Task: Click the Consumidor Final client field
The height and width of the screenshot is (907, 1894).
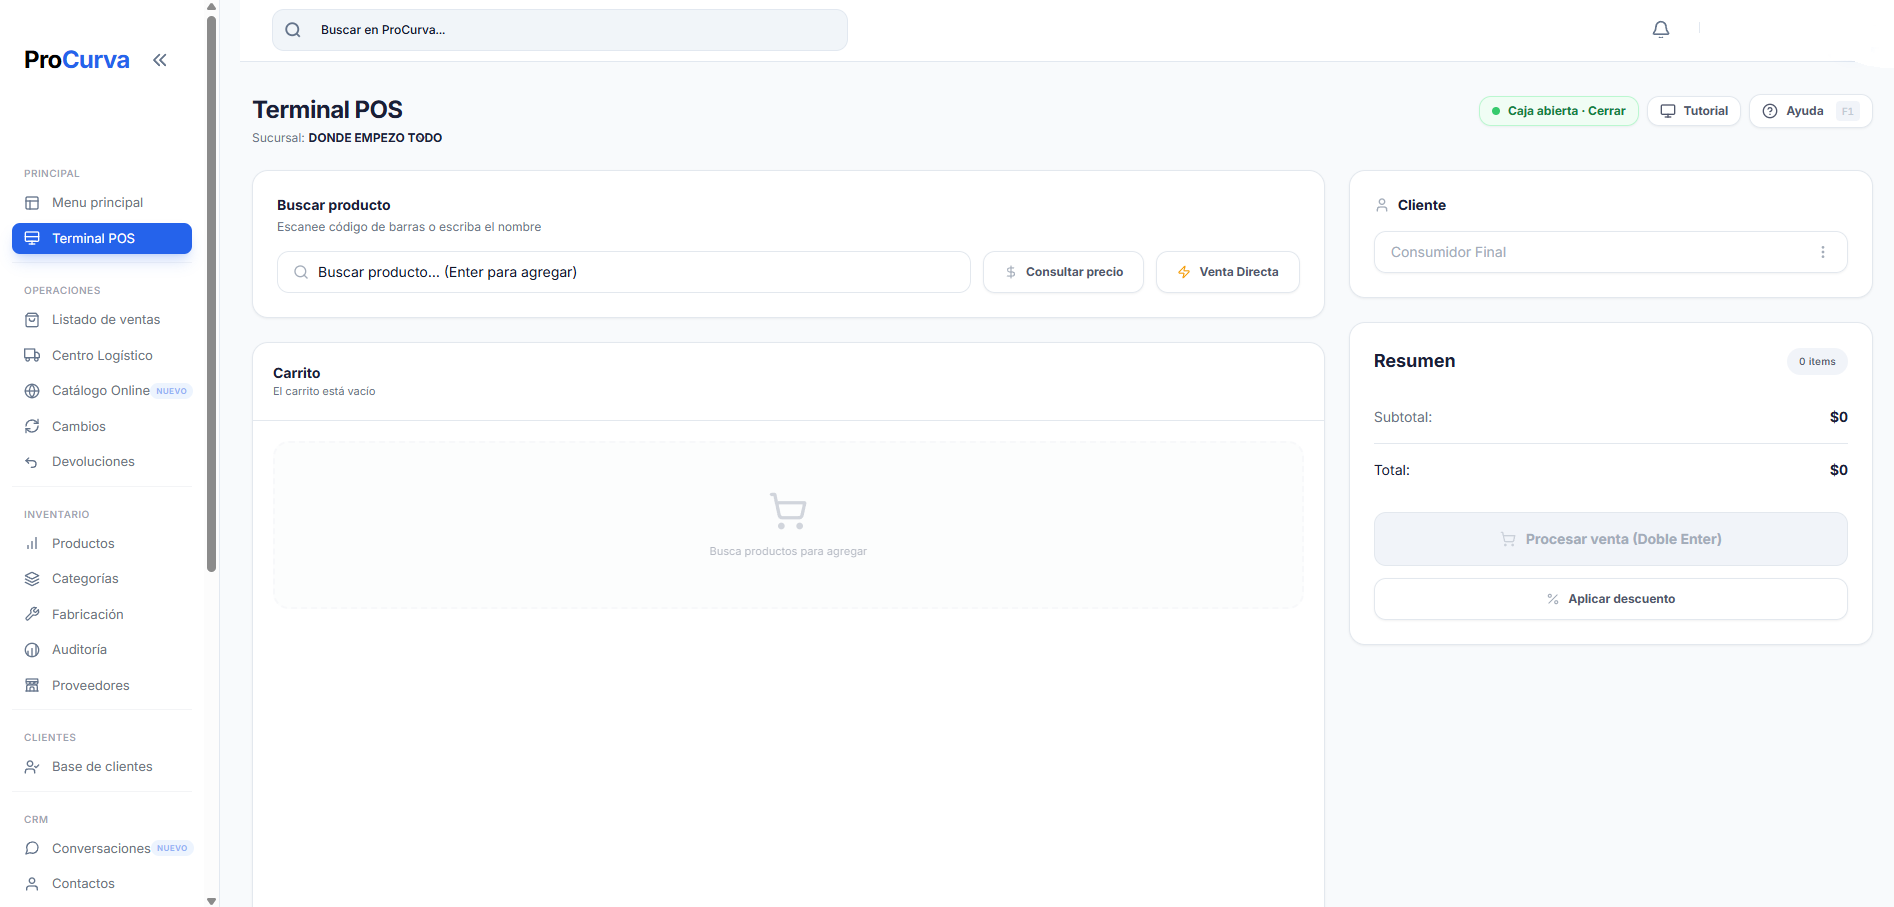Action: (1610, 252)
